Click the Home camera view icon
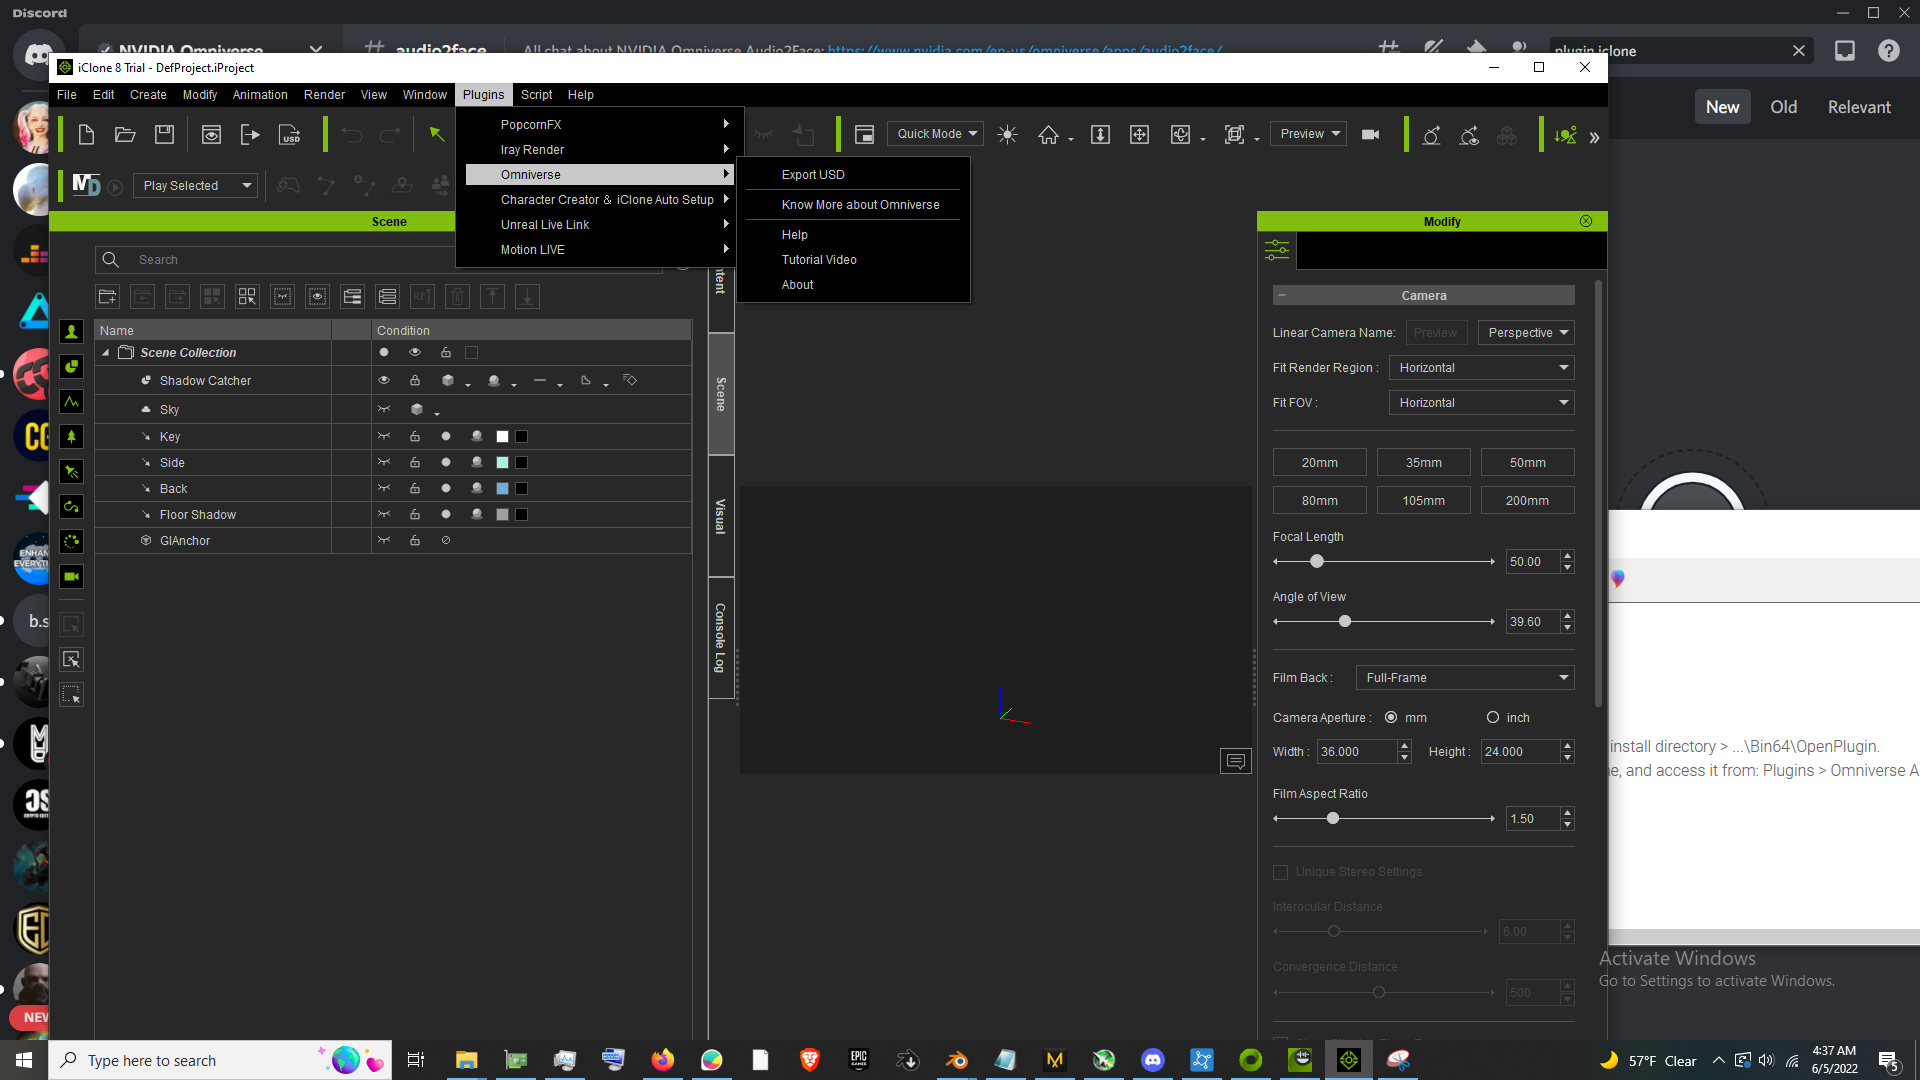1920x1080 pixels. [x=1048, y=134]
